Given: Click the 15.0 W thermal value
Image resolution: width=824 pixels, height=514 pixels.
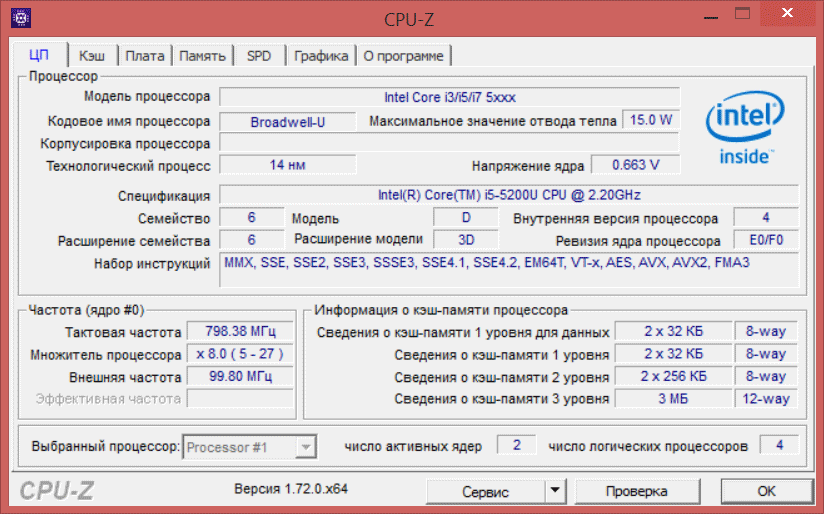Looking at the screenshot, I should (651, 120).
